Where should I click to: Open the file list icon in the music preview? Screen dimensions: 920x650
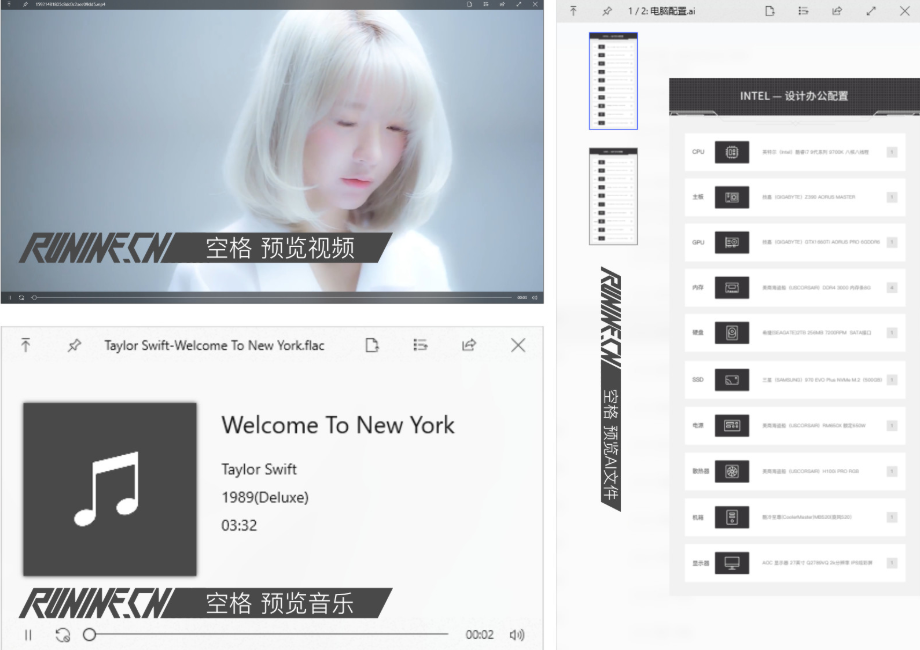click(x=420, y=345)
